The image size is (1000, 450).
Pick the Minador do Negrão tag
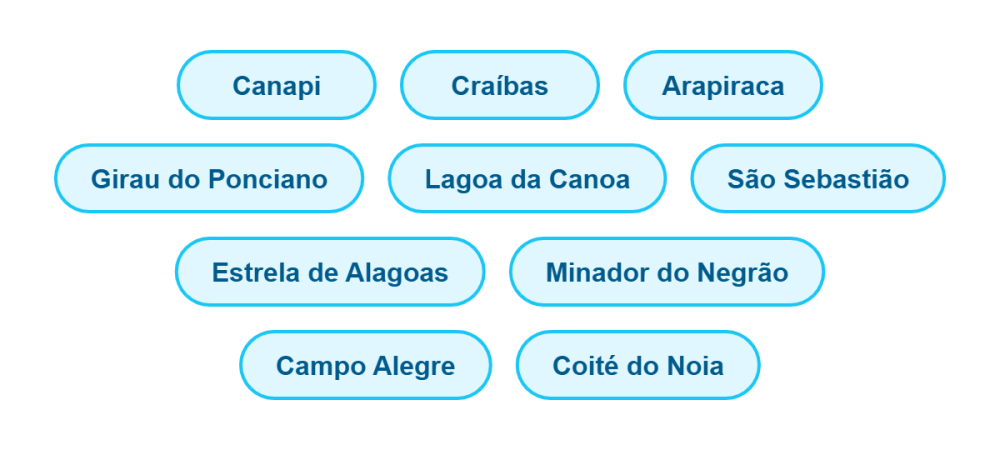(666, 272)
